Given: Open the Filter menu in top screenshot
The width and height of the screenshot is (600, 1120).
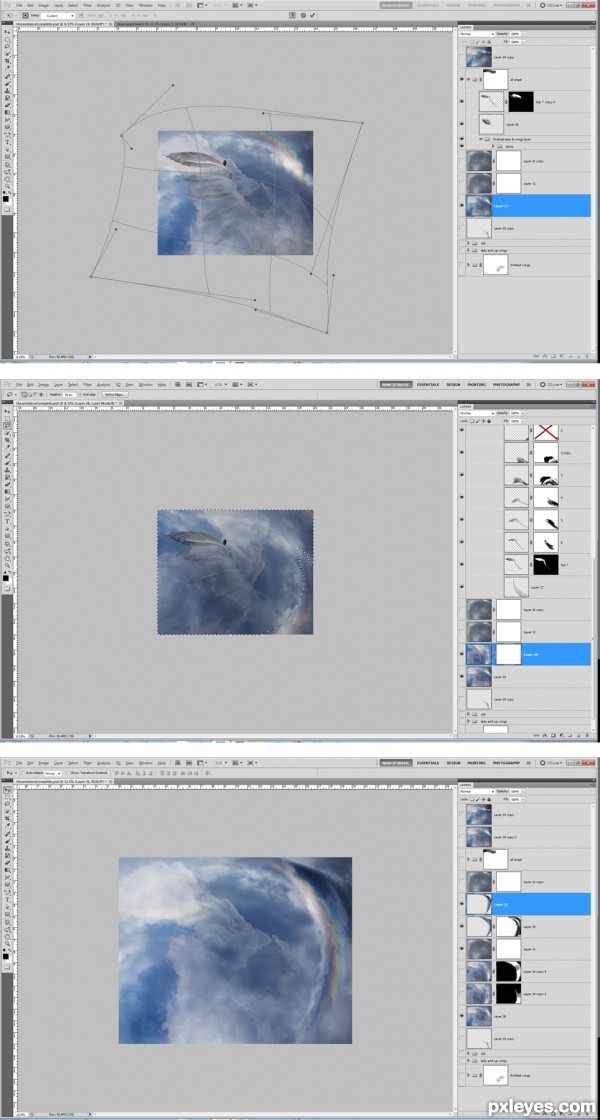Looking at the screenshot, I should [87, 5].
